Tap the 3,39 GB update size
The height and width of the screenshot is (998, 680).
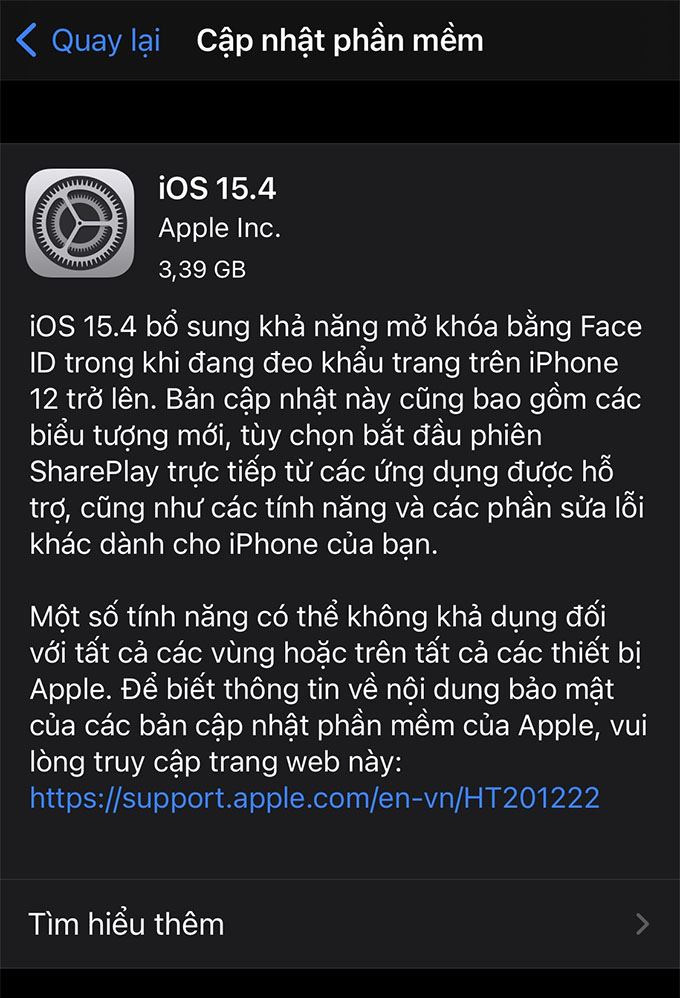(x=202, y=269)
